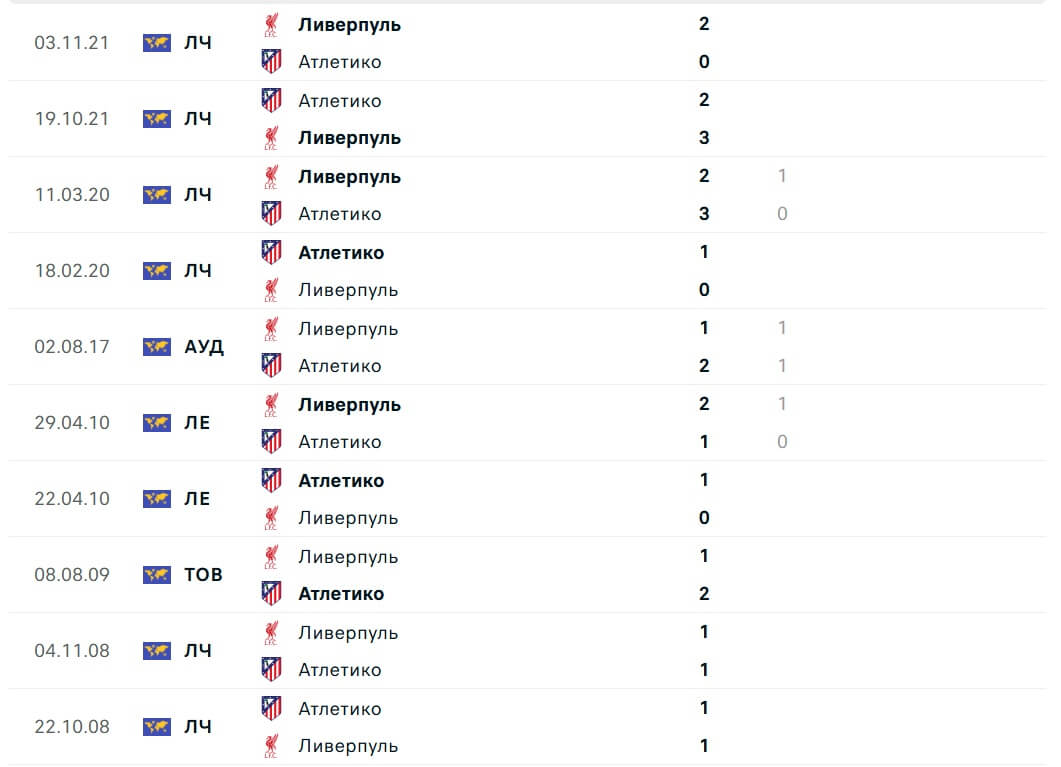Screen dimensions: 1061x767
Task: Click world flag icon beside 22.04.10
Action: click(x=157, y=499)
